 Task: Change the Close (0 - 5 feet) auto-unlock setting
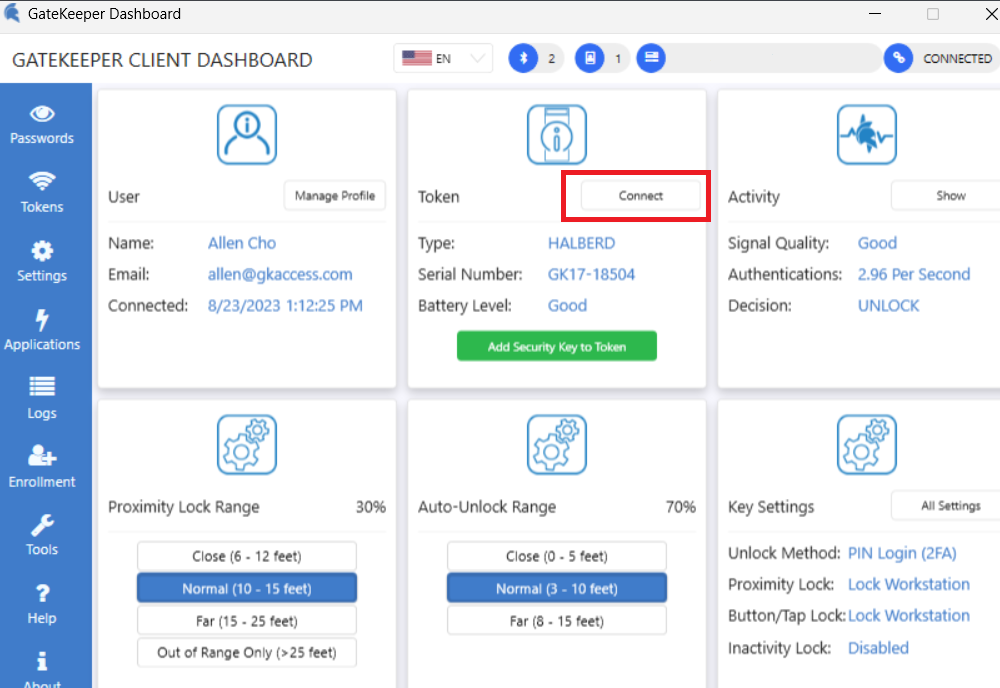click(556, 555)
